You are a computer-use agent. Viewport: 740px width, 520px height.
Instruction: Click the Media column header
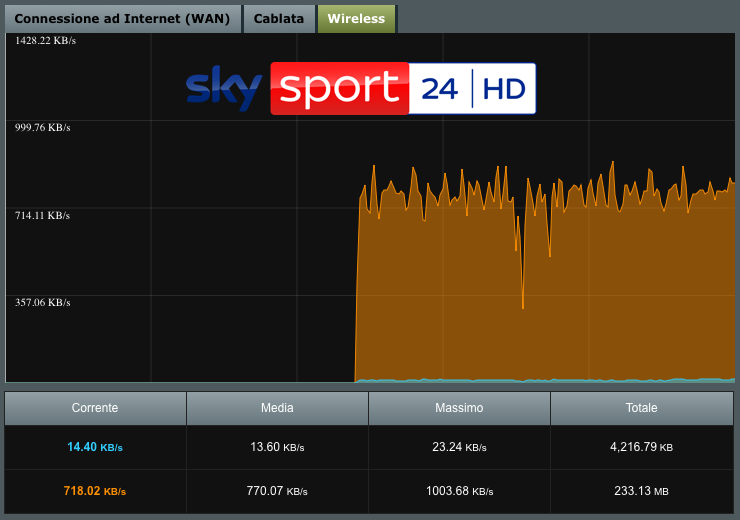277,408
